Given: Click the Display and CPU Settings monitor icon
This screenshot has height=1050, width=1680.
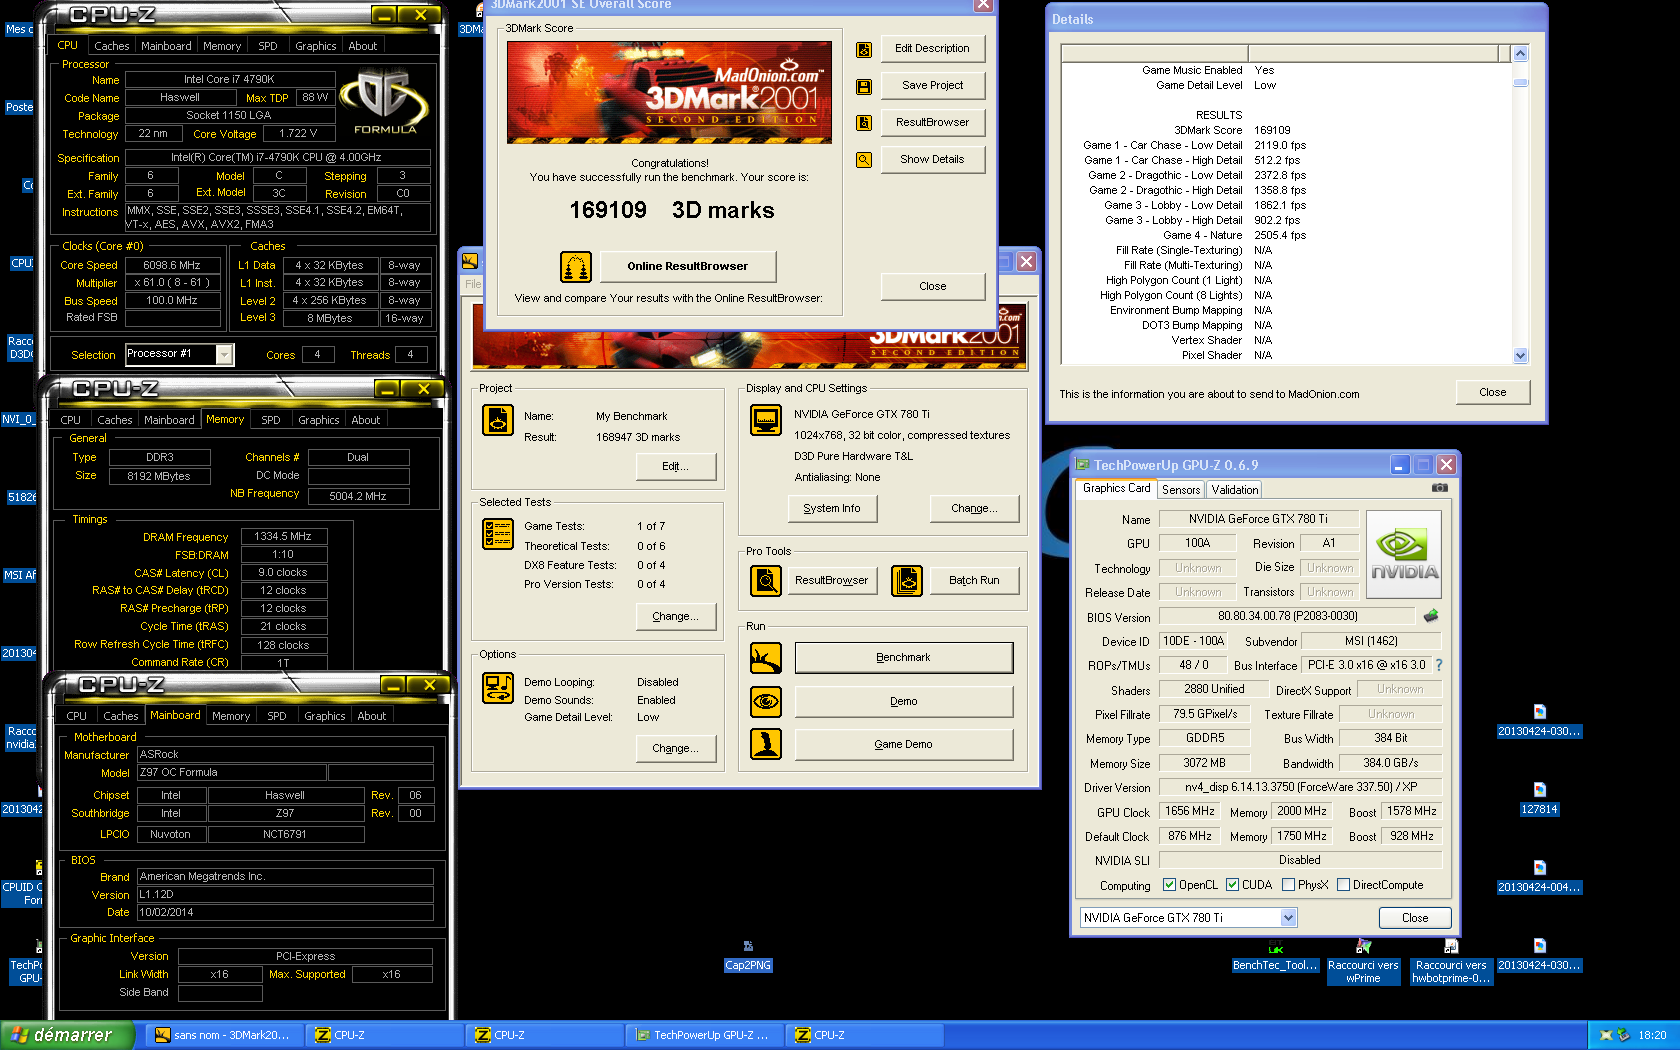Looking at the screenshot, I should click(x=766, y=420).
